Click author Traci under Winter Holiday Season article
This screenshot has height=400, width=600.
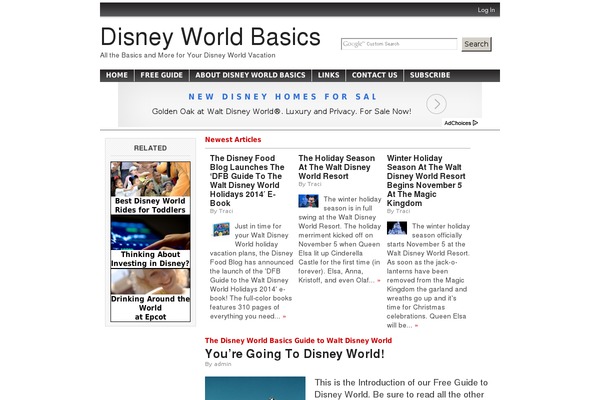click(403, 211)
